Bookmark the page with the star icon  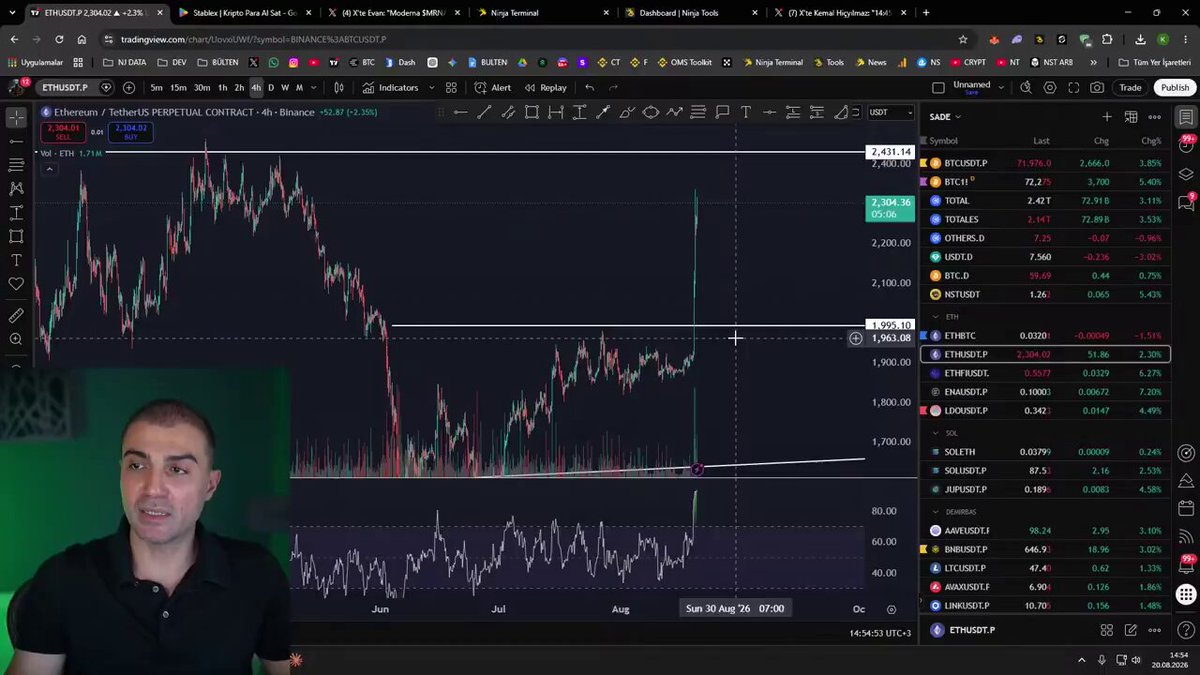click(963, 39)
